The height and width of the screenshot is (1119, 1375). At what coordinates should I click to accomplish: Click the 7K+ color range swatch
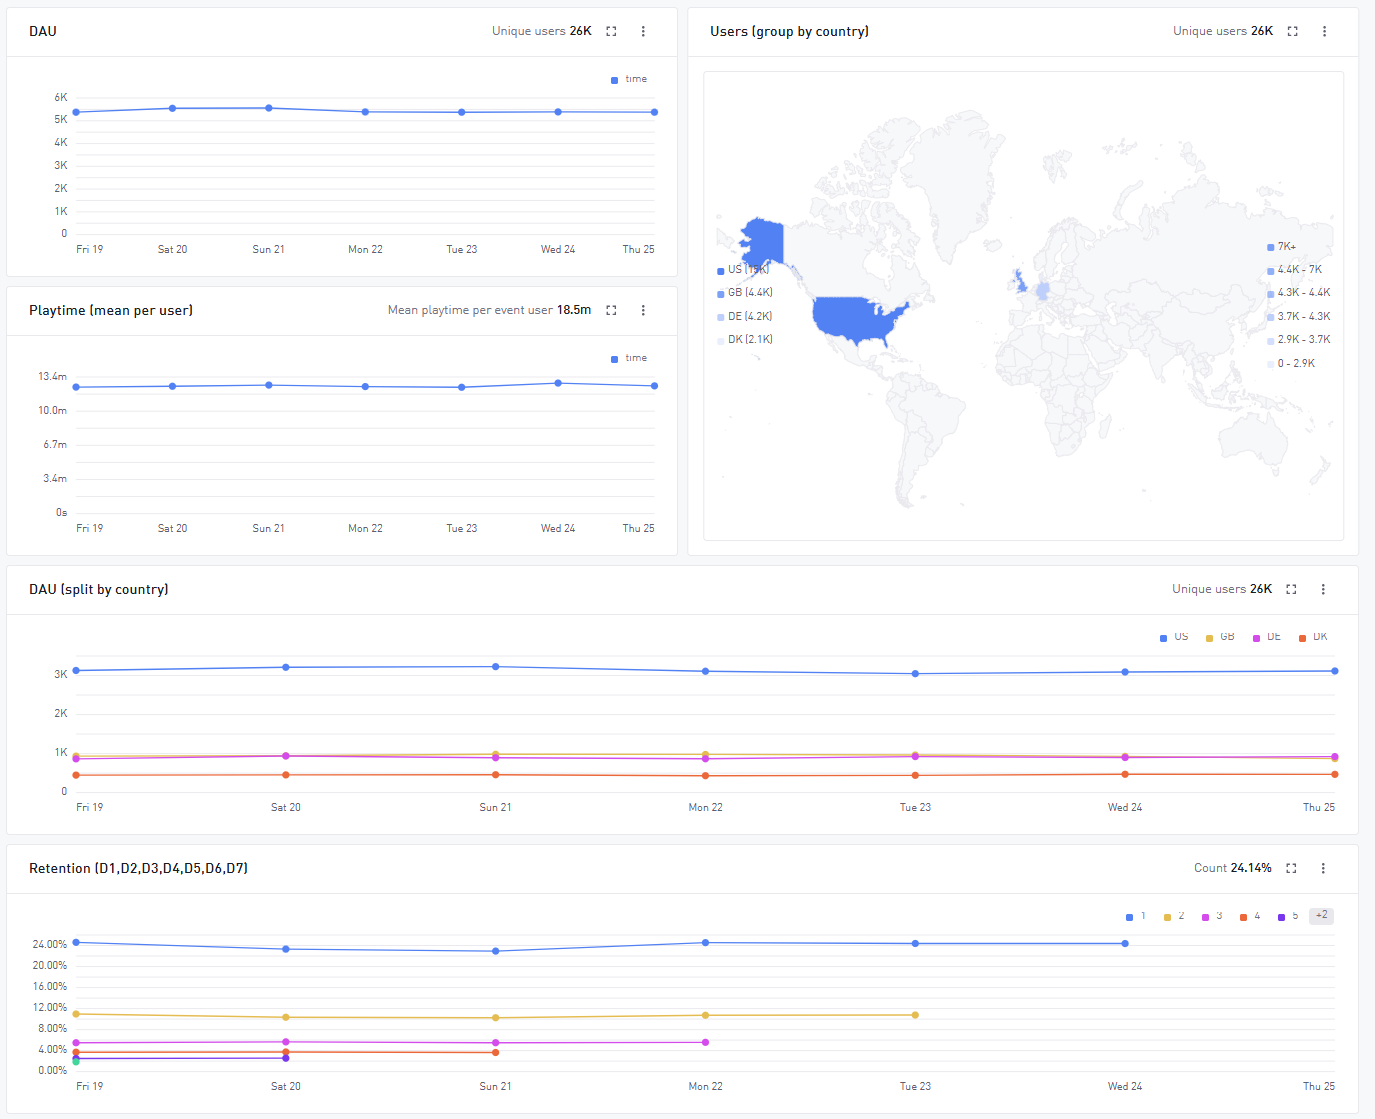pyautogui.click(x=1271, y=247)
